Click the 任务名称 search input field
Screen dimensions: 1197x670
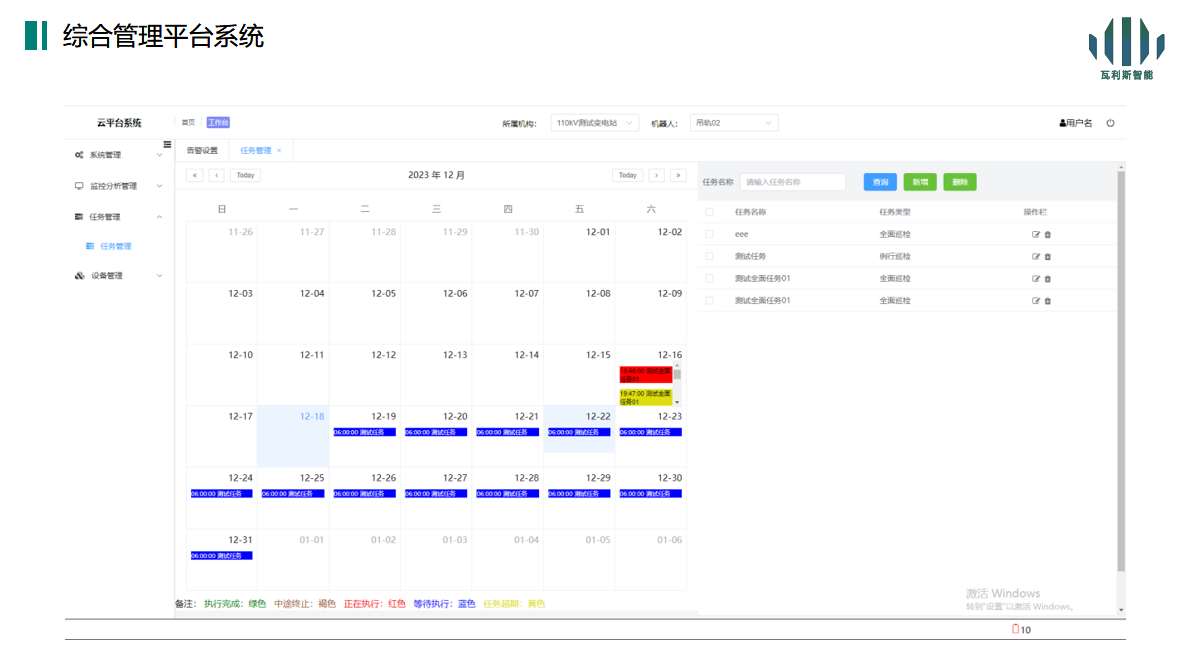[792, 182]
